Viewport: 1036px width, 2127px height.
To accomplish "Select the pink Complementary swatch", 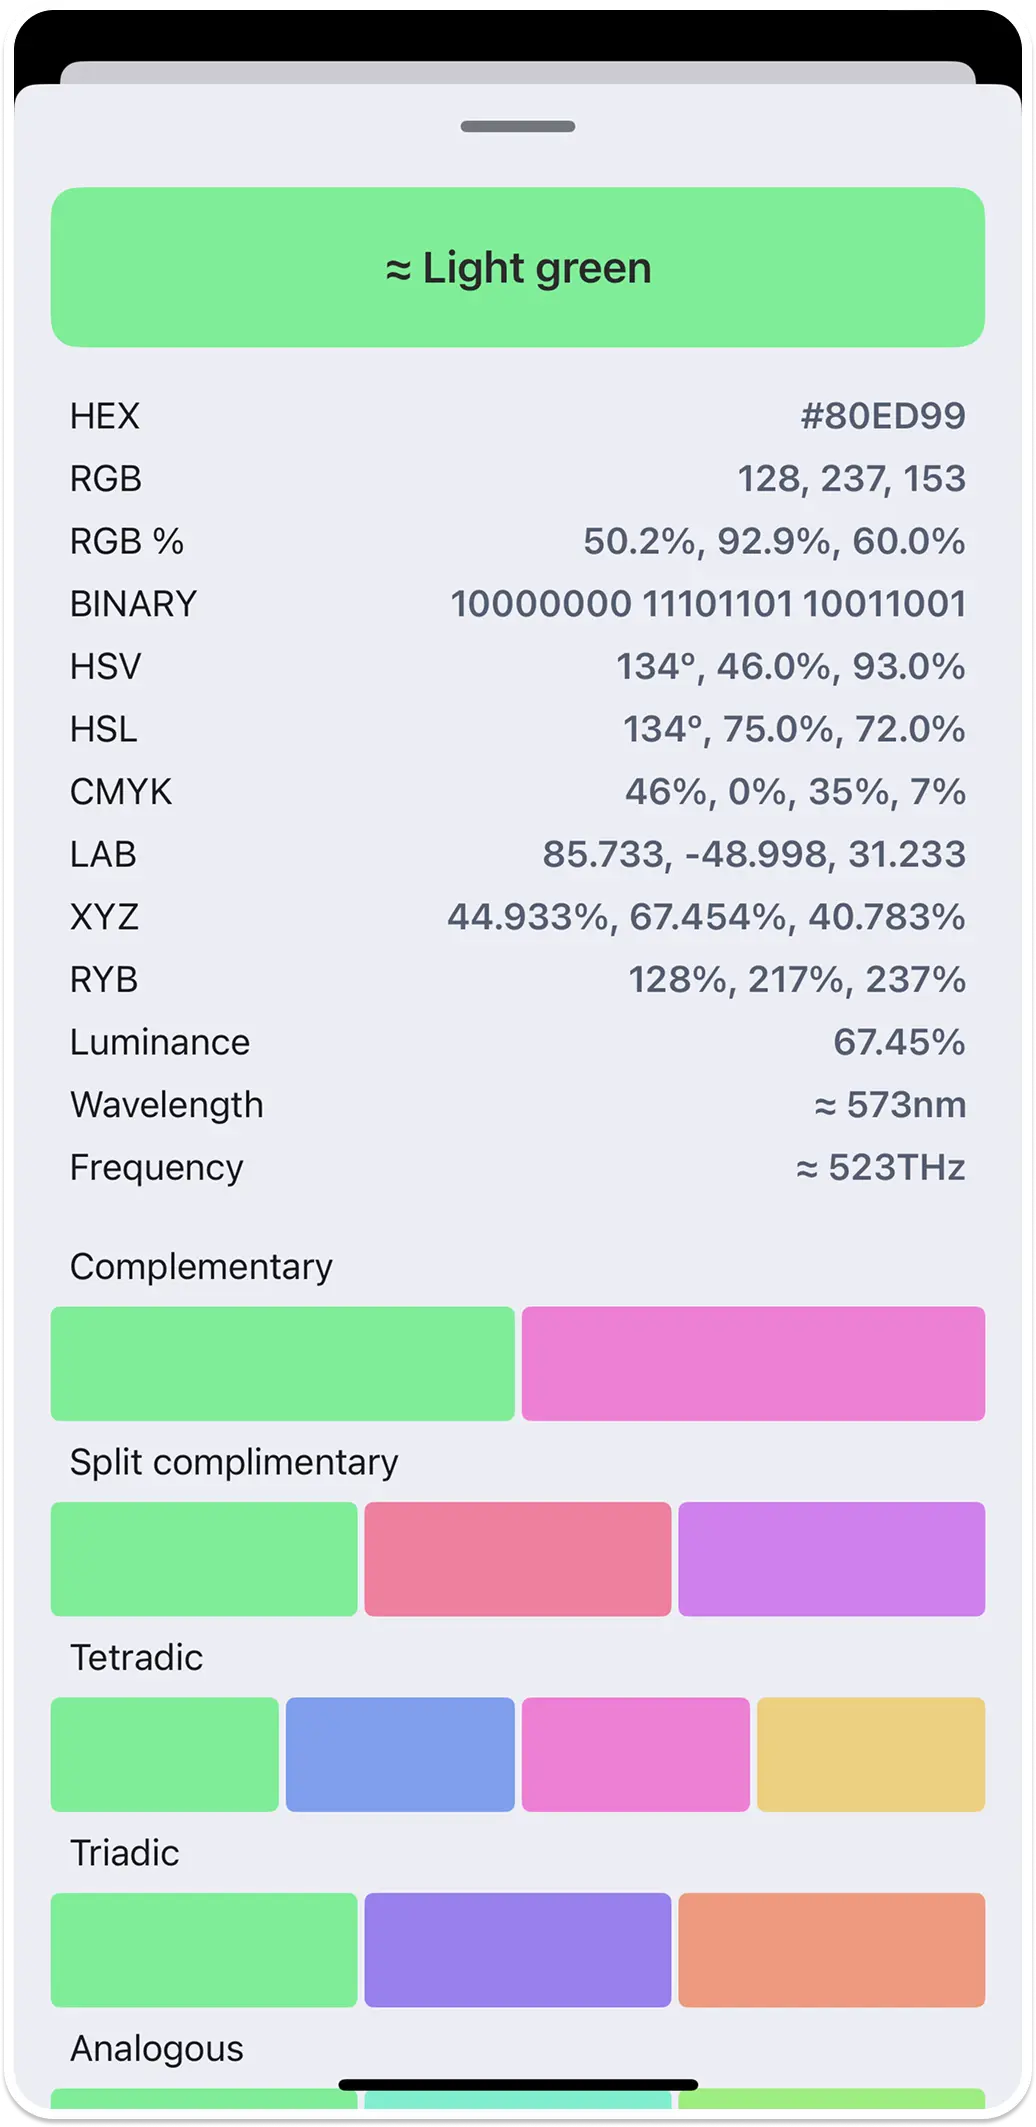I will point(753,1363).
